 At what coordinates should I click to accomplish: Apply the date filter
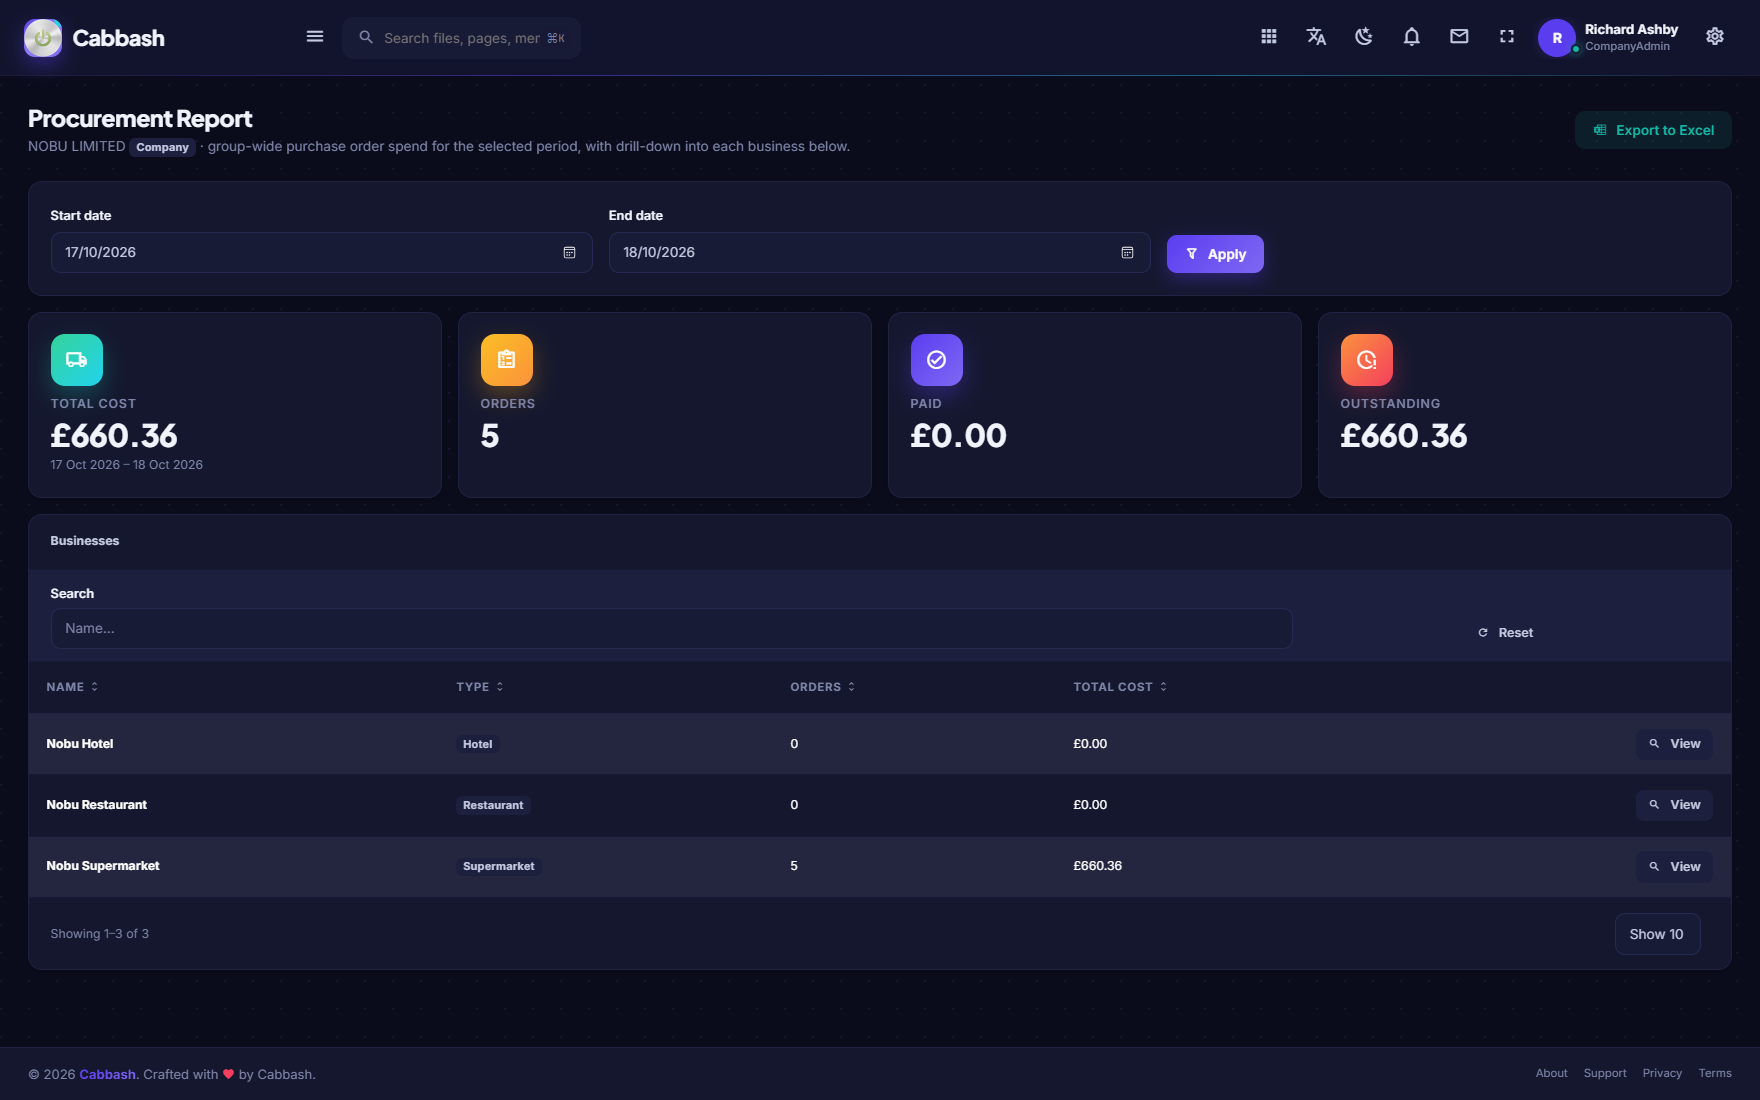coord(1215,254)
